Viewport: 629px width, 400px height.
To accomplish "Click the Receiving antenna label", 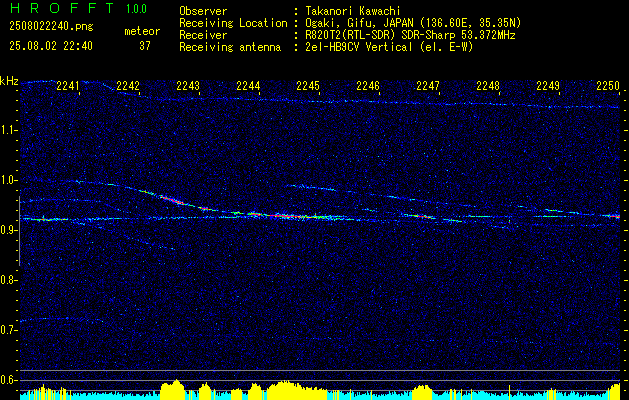I will click(230, 47).
